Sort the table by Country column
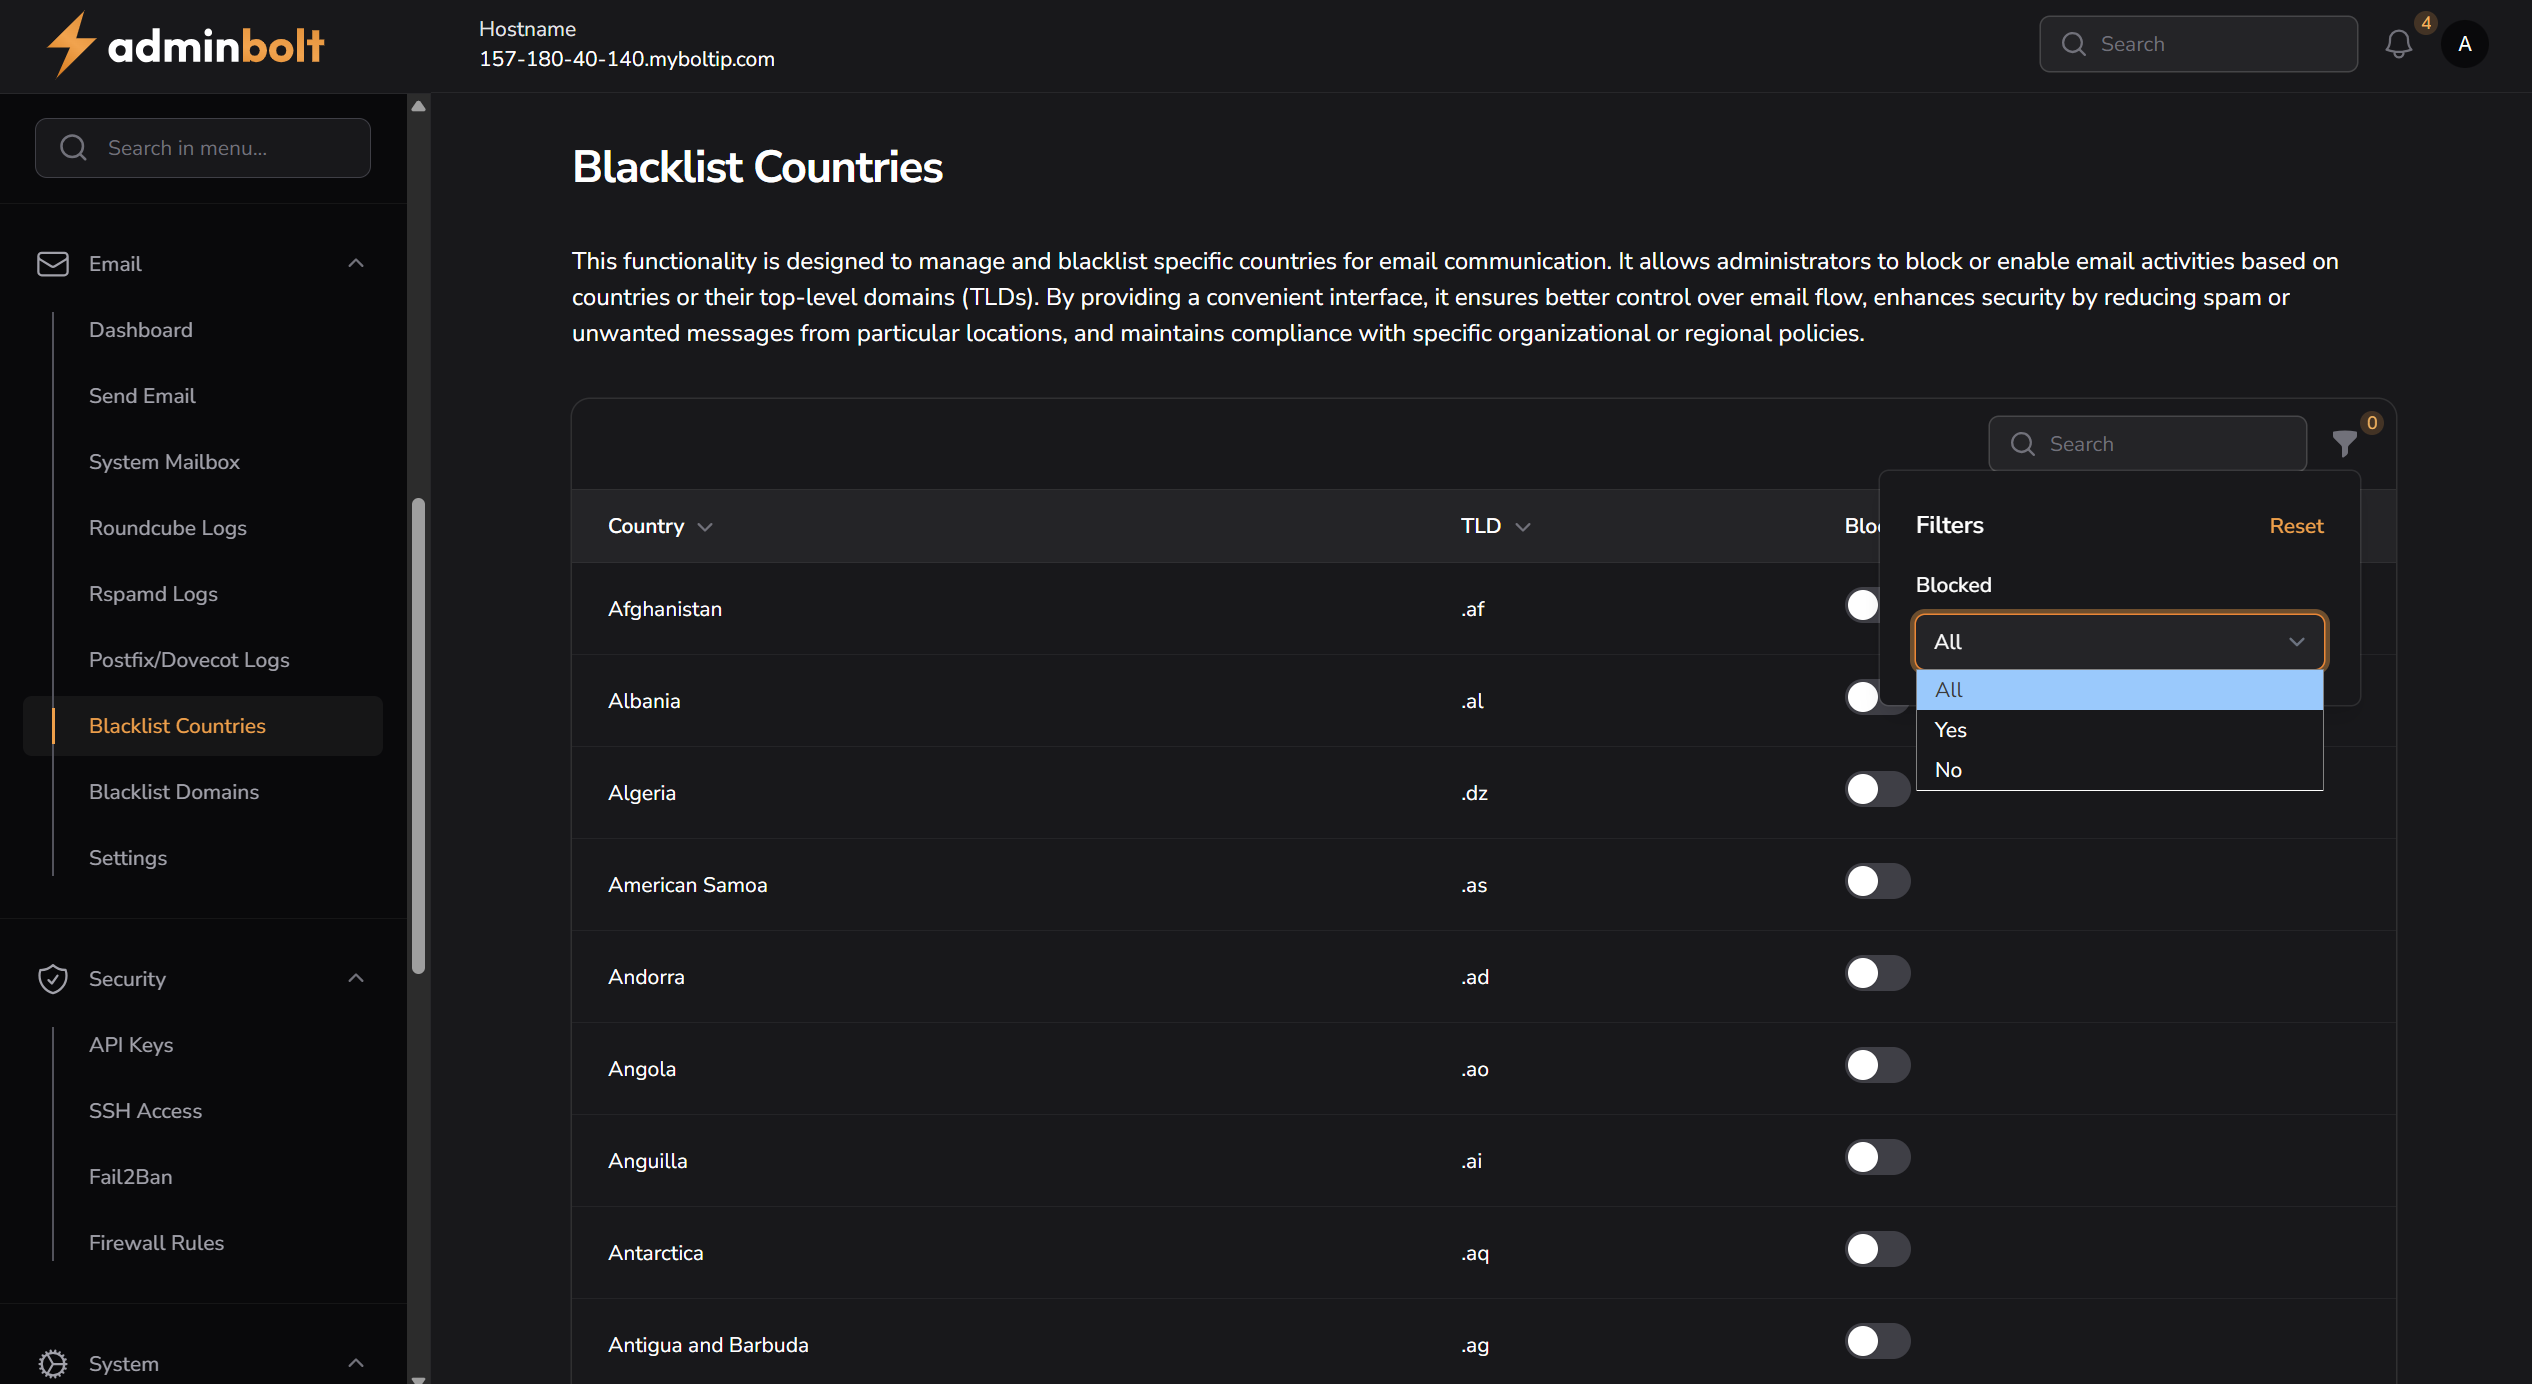 pyautogui.click(x=659, y=526)
